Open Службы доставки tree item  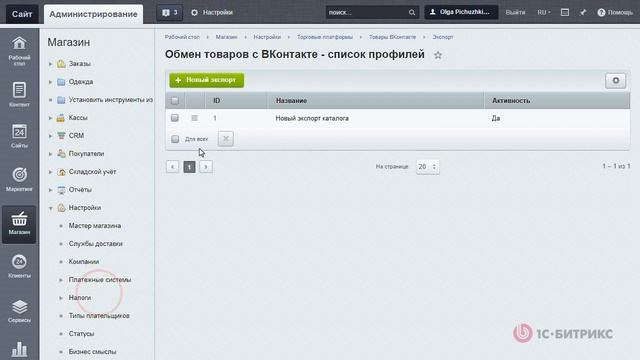pyautogui.click(x=96, y=244)
